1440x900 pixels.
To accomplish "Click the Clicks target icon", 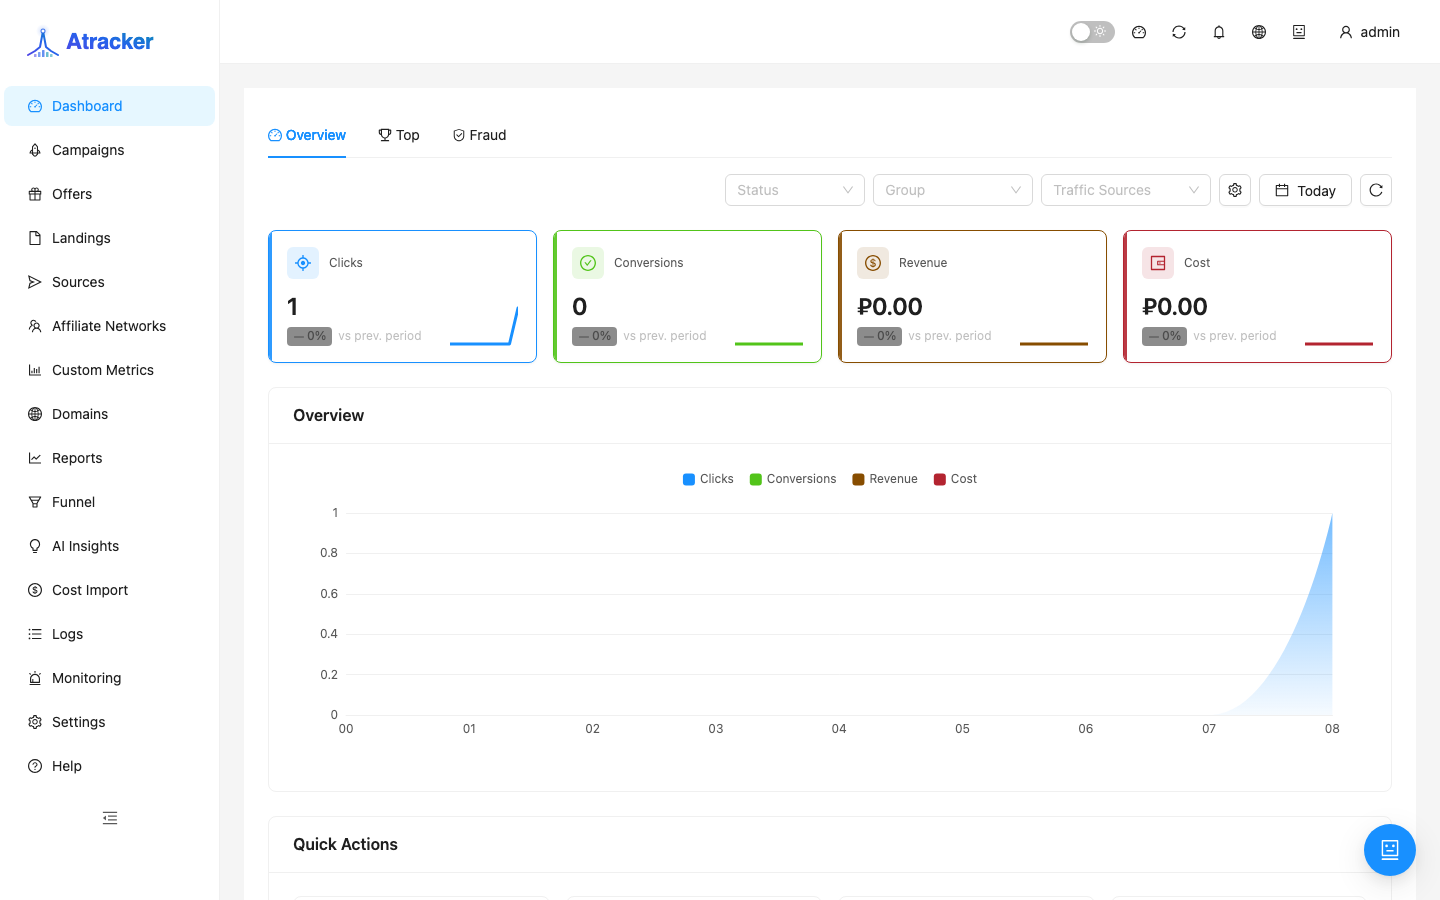I will tap(303, 263).
